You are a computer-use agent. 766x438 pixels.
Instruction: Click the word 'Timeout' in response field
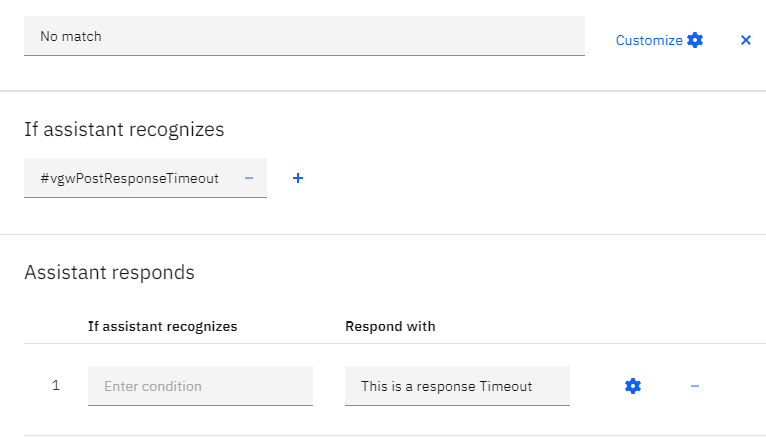505,386
